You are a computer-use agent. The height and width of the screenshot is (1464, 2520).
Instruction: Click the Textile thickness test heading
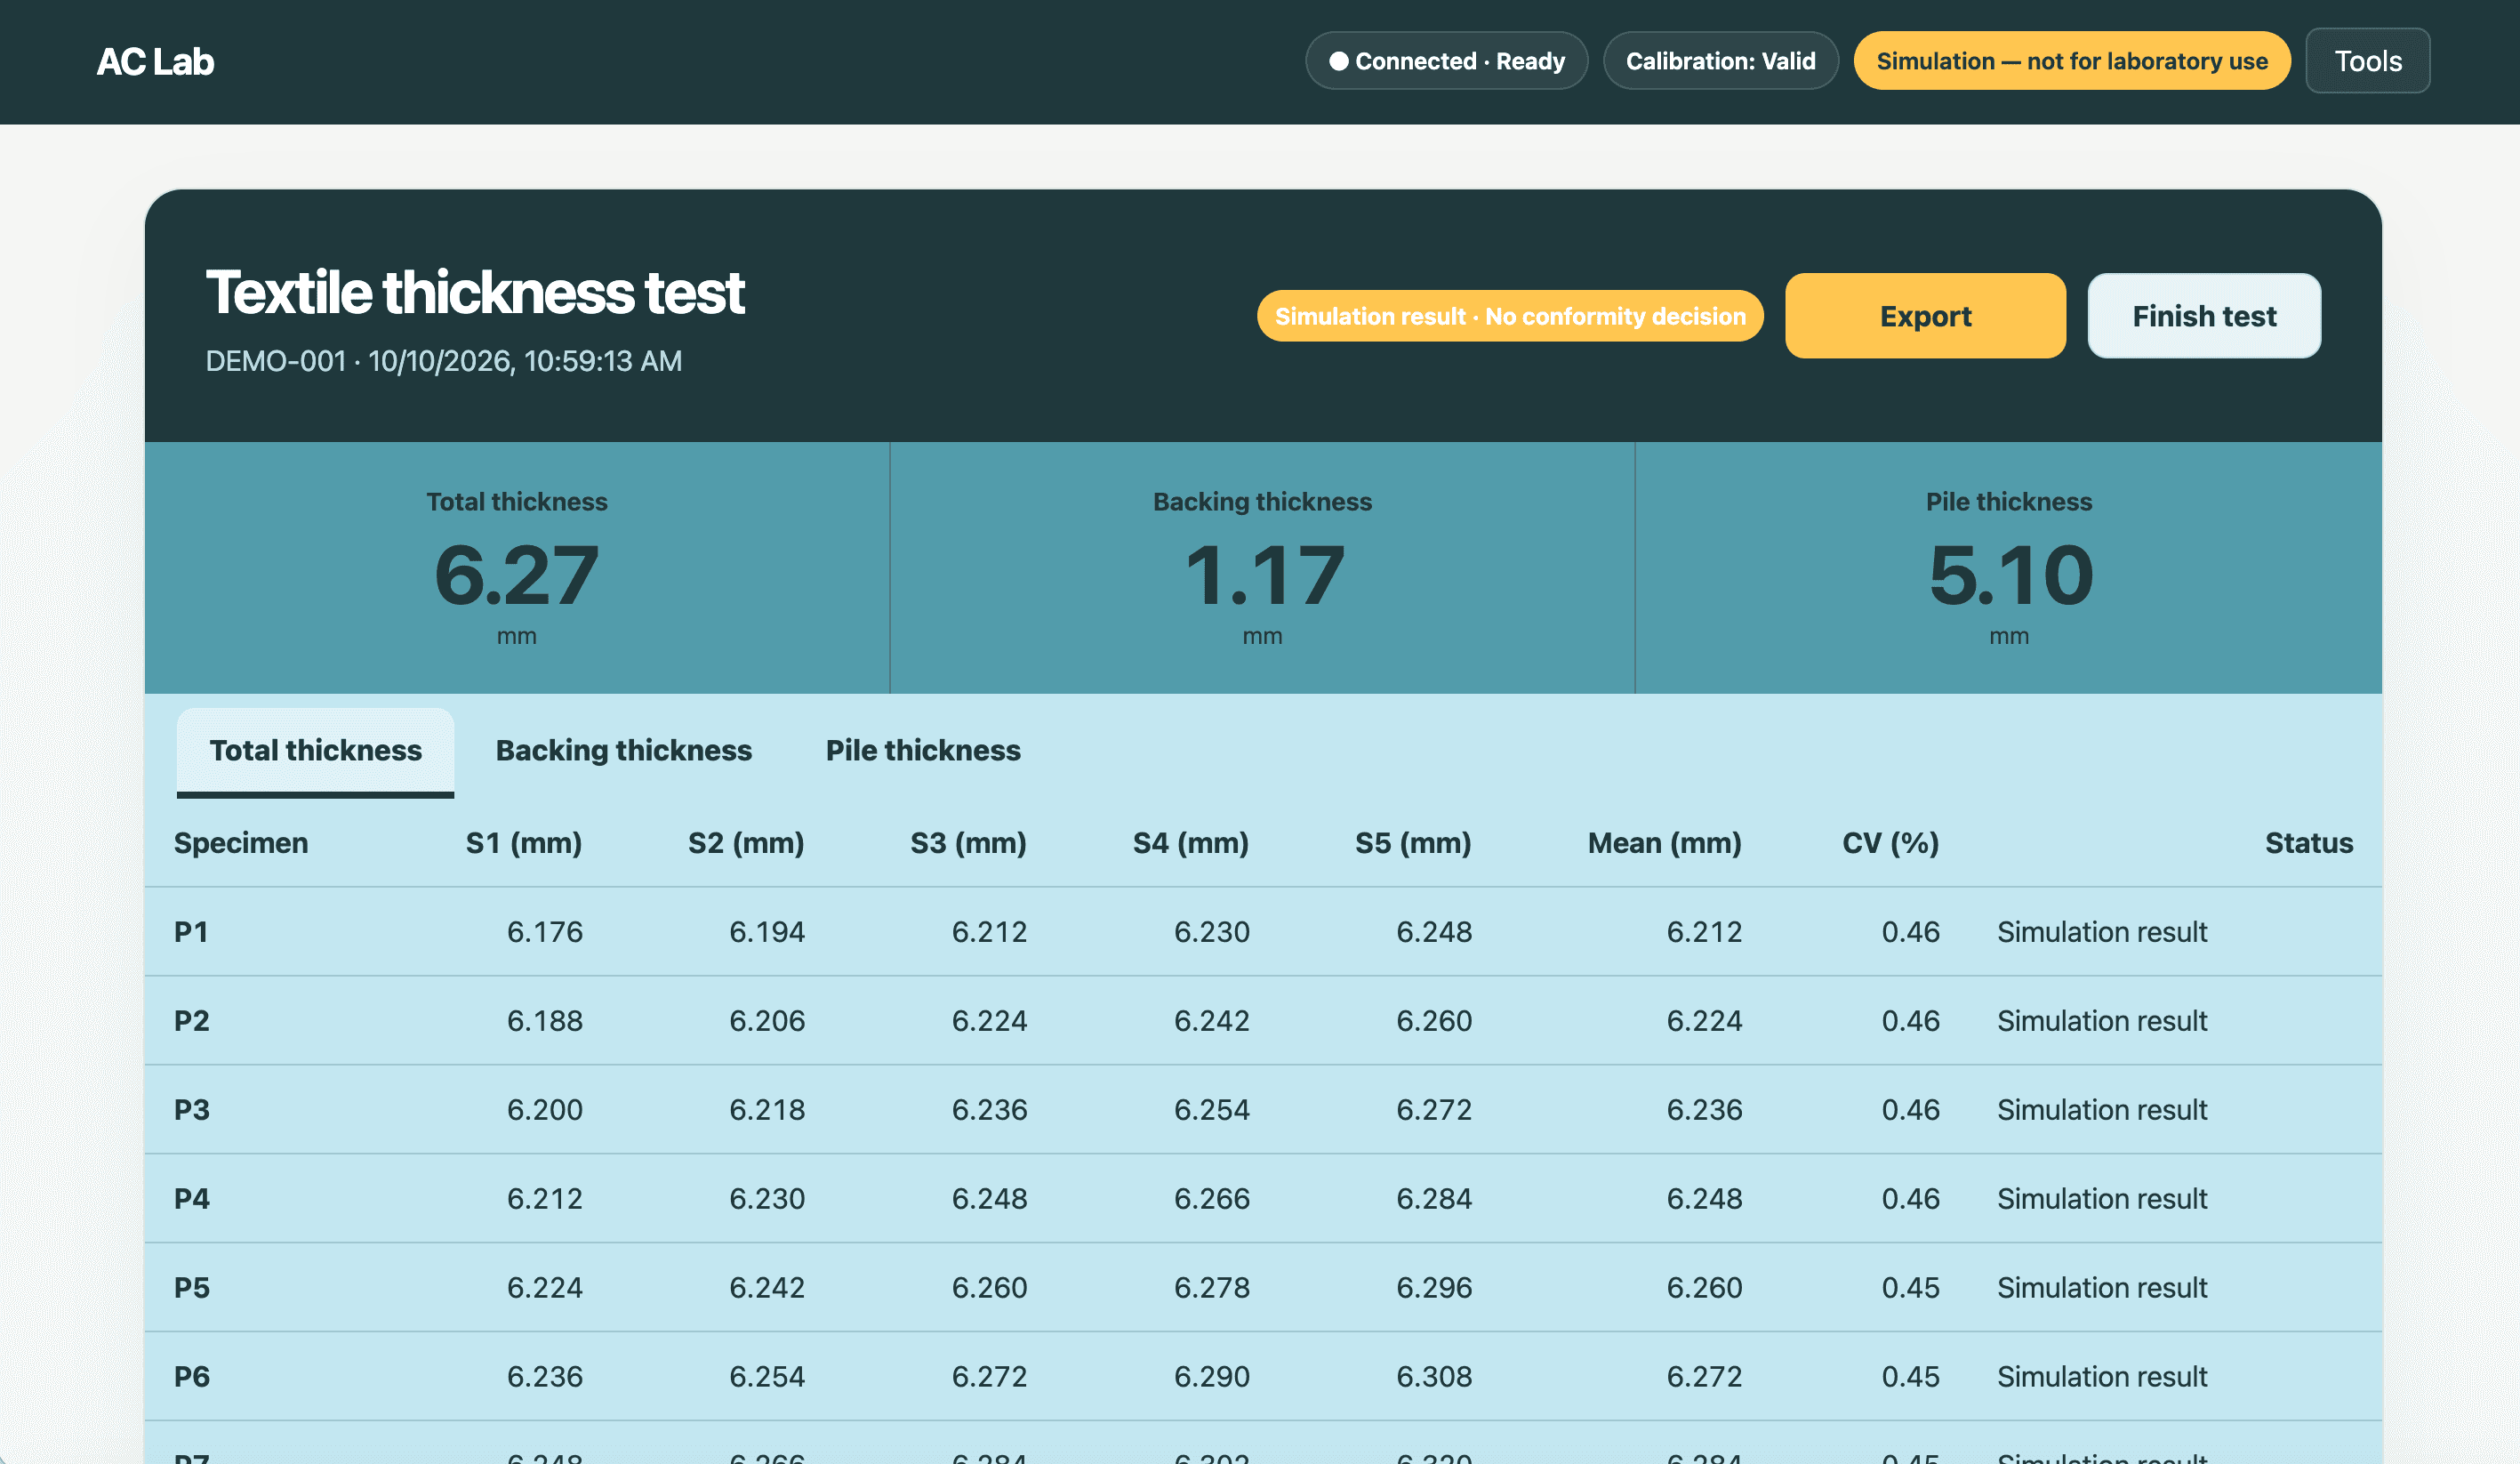coord(475,293)
